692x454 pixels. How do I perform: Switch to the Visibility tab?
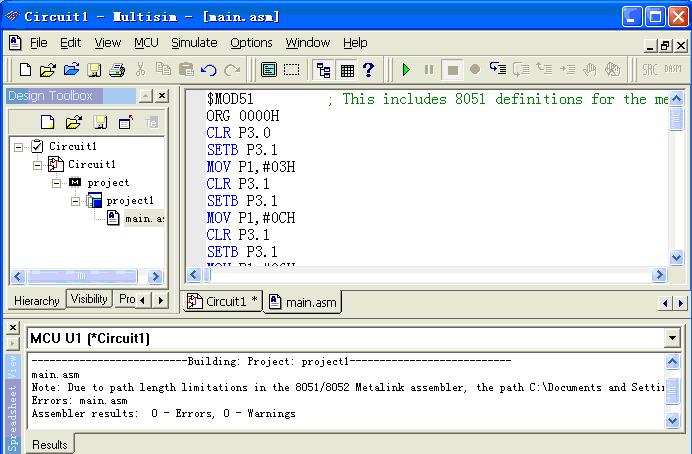coord(89,299)
